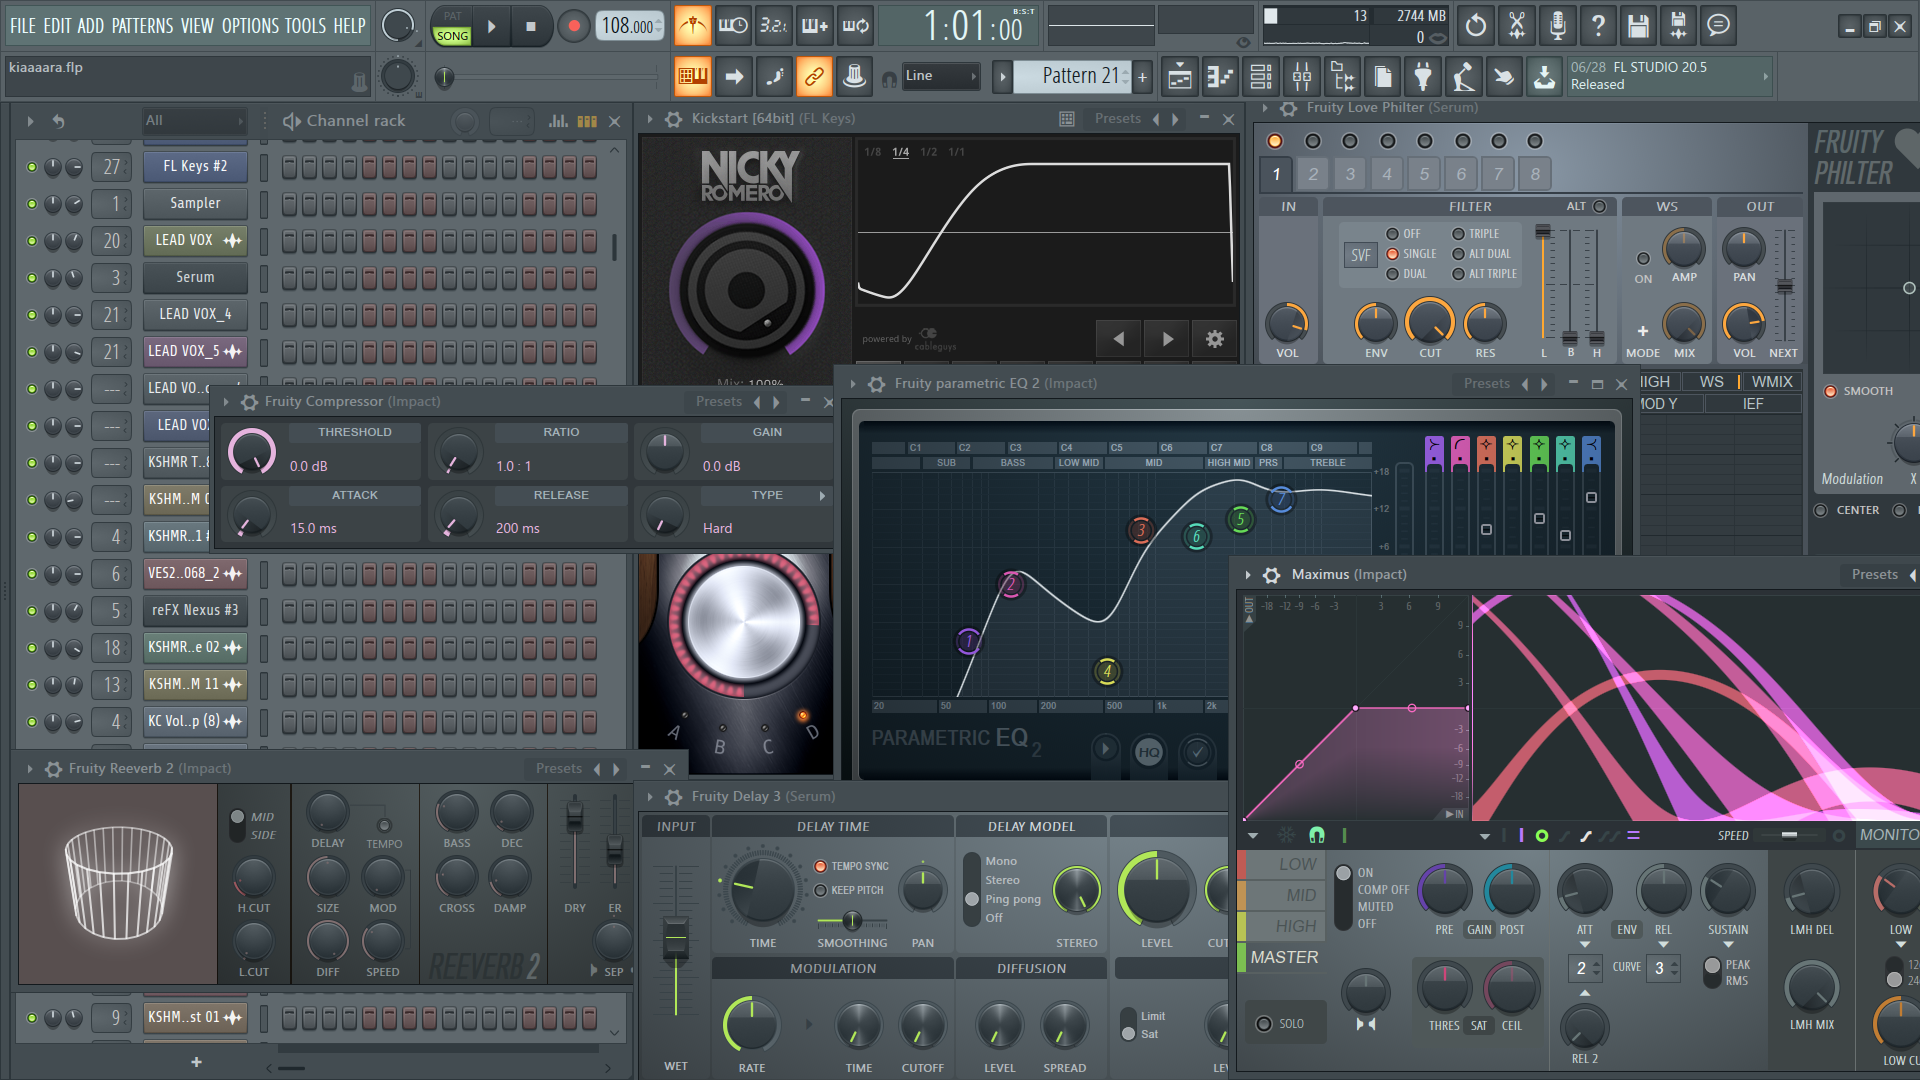Screen dimensions: 1920x1080
Task: Toggle the Smooth option in Fruity Philter
Action: 1831,391
